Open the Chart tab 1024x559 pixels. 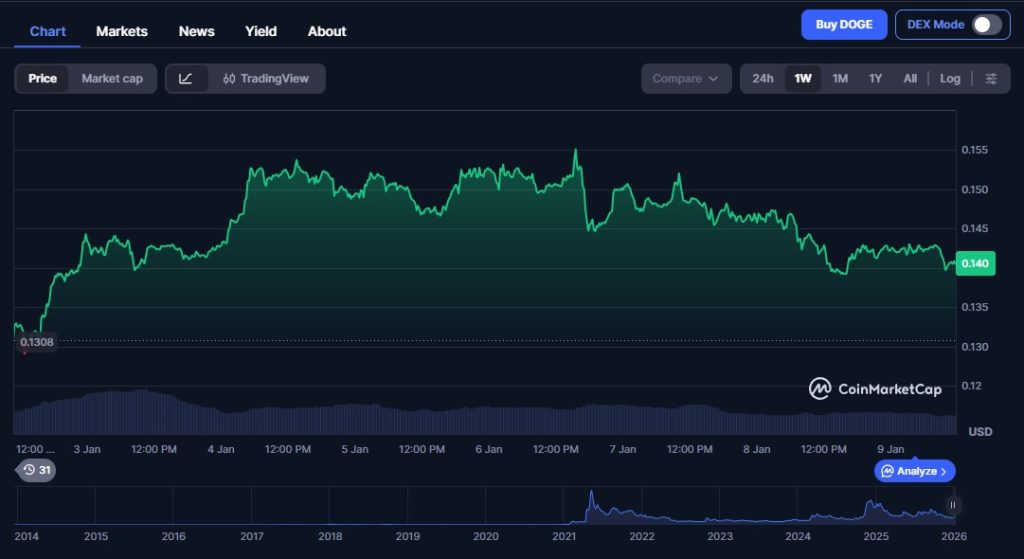click(x=48, y=31)
